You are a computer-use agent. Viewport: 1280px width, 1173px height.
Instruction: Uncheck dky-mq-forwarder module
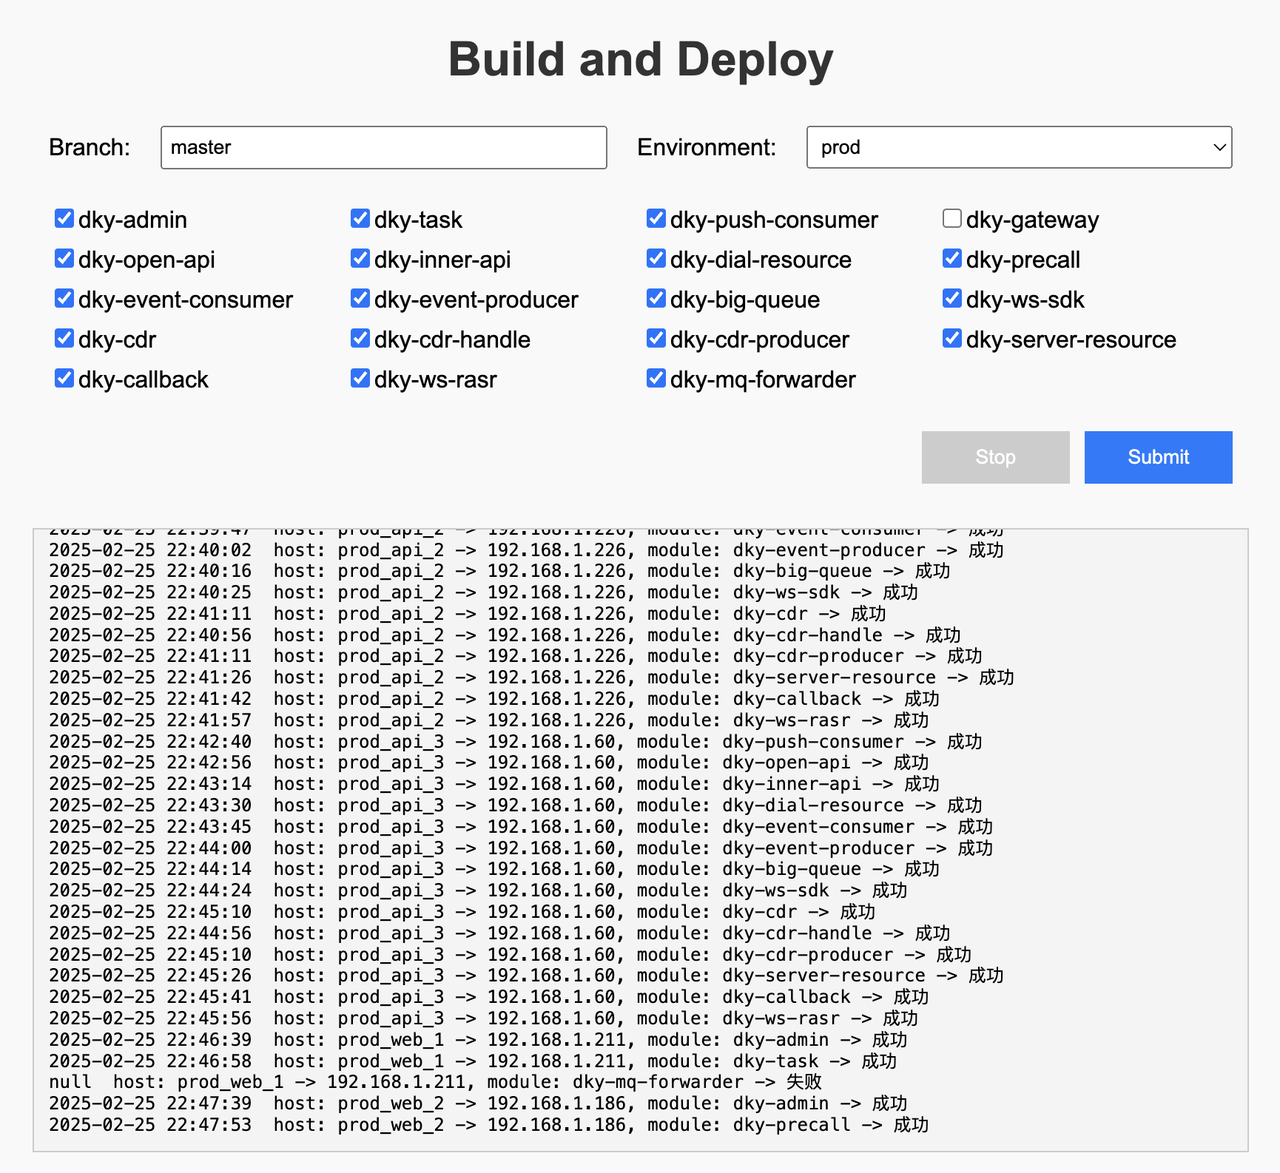pos(656,379)
